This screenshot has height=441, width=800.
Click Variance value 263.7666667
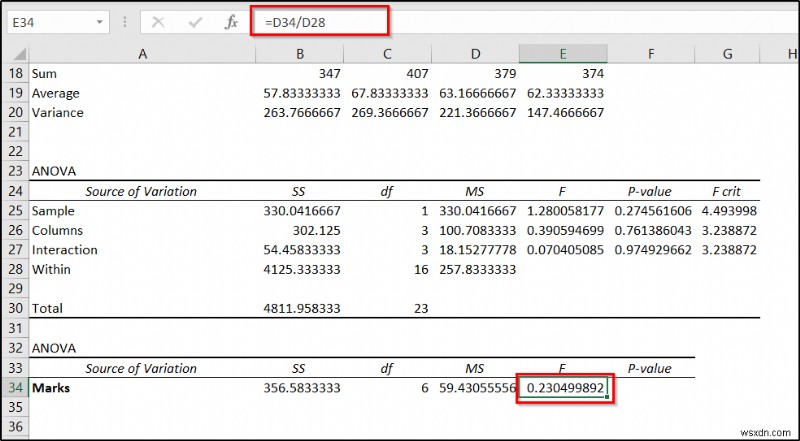coord(302,112)
